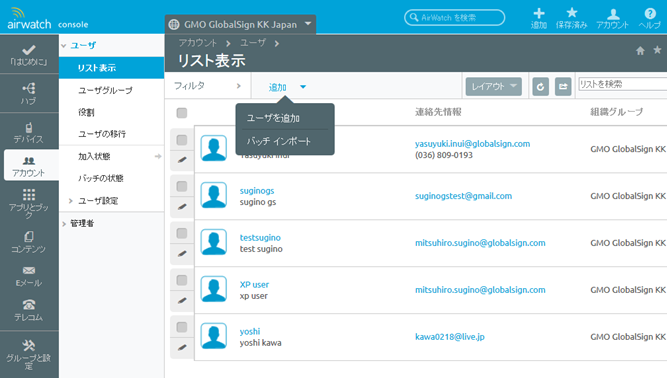Viewport: 667px width, 378px height.
Task: Expand the ユーザ設定 tree item
Action: 71,201
